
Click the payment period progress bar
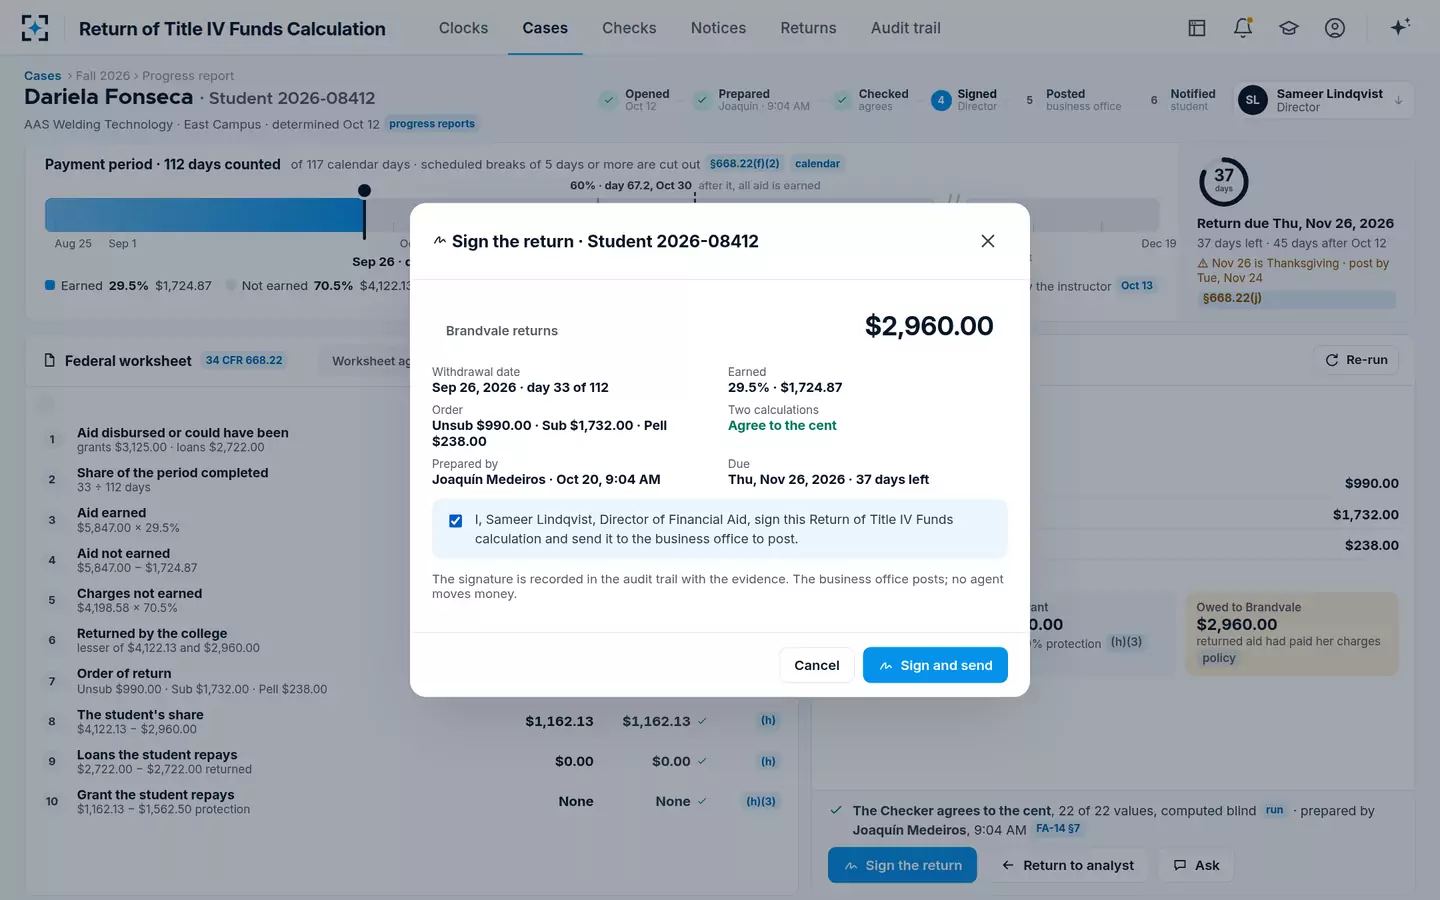(602, 215)
